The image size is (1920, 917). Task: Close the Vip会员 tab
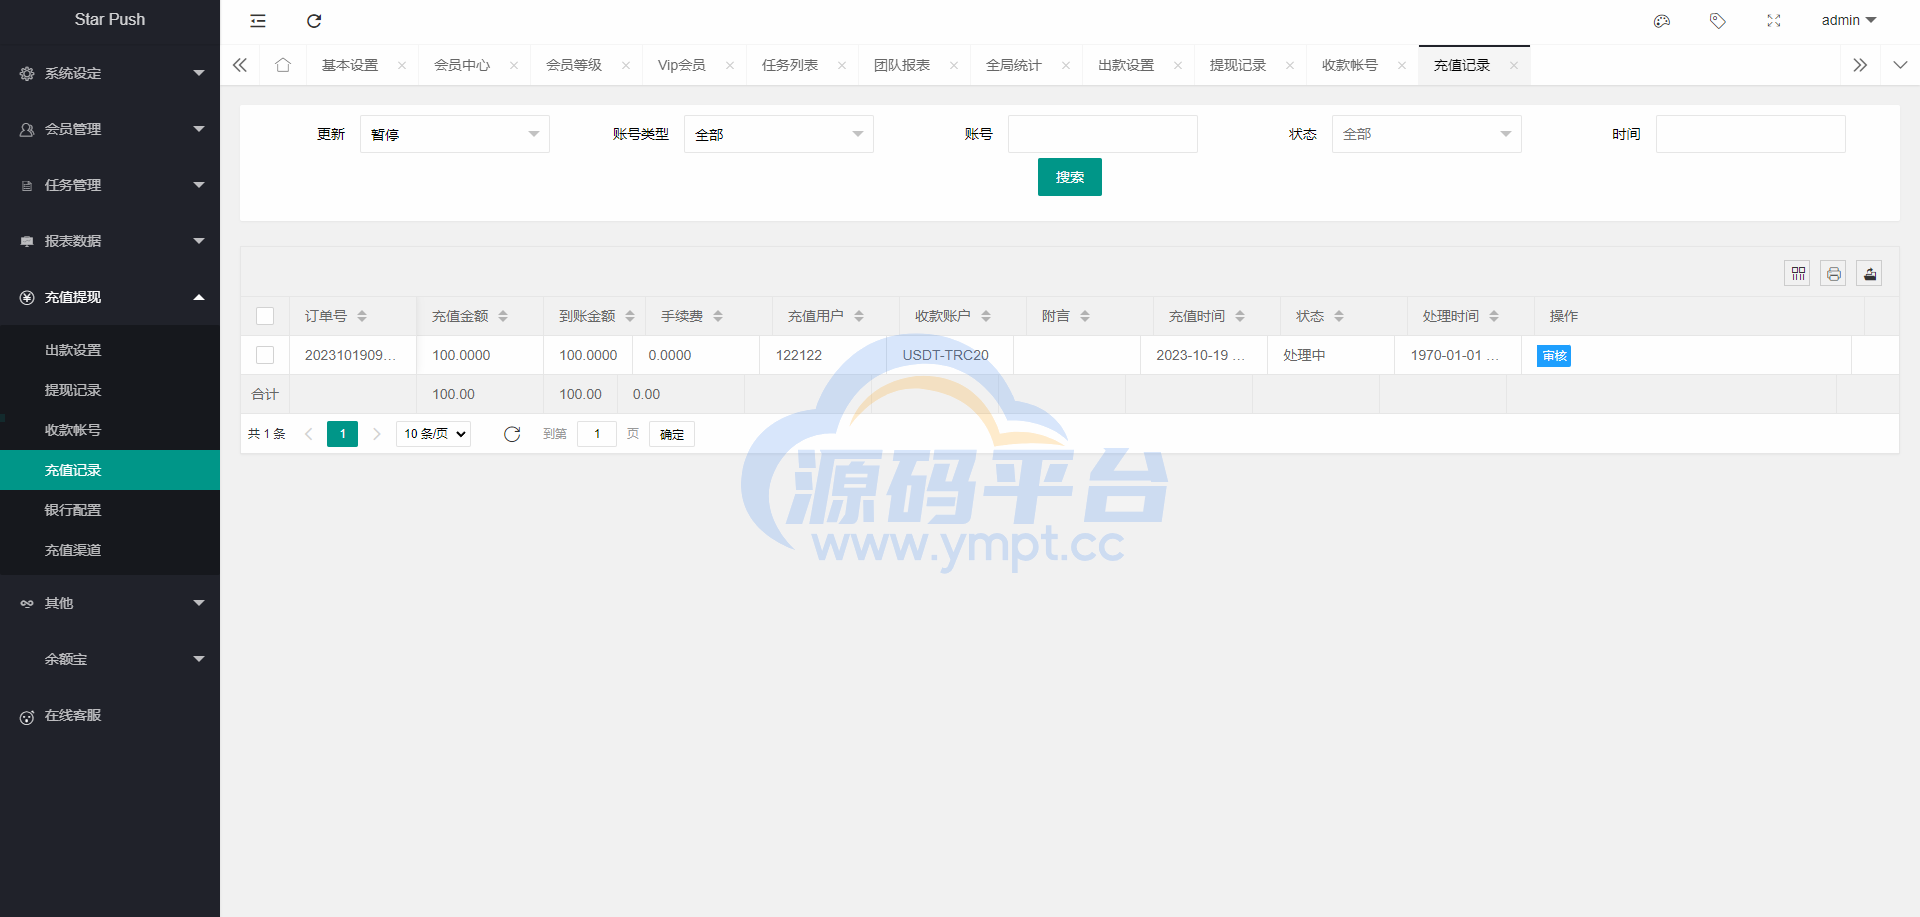click(x=730, y=66)
